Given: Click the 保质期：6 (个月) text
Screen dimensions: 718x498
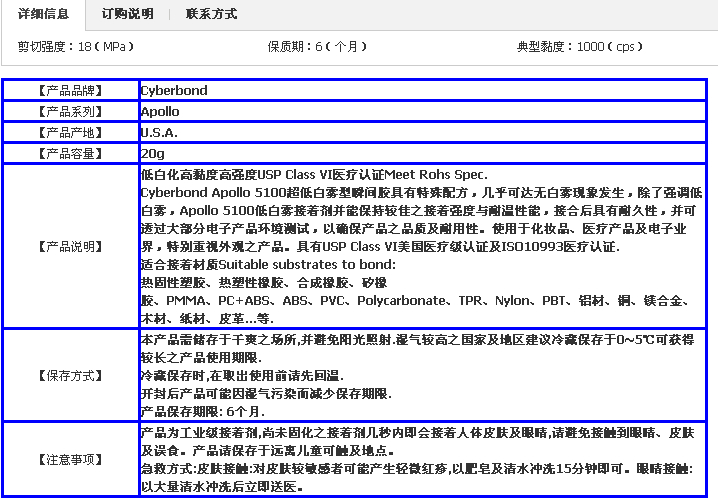Looking at the screenshot, I should [x=317, y=47].
